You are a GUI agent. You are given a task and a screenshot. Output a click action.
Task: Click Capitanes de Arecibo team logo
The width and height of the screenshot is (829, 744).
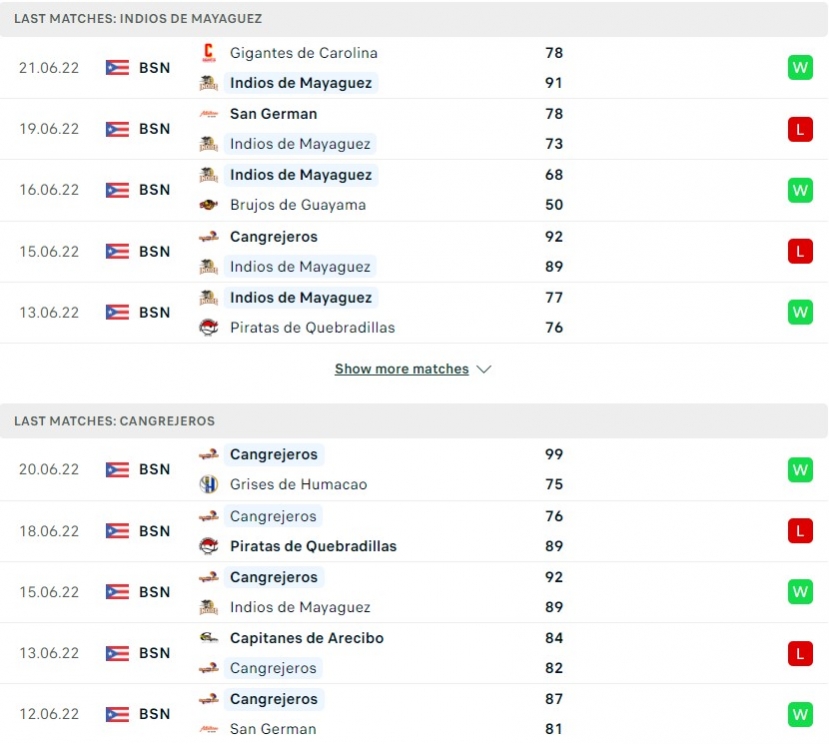coord(208,638)
